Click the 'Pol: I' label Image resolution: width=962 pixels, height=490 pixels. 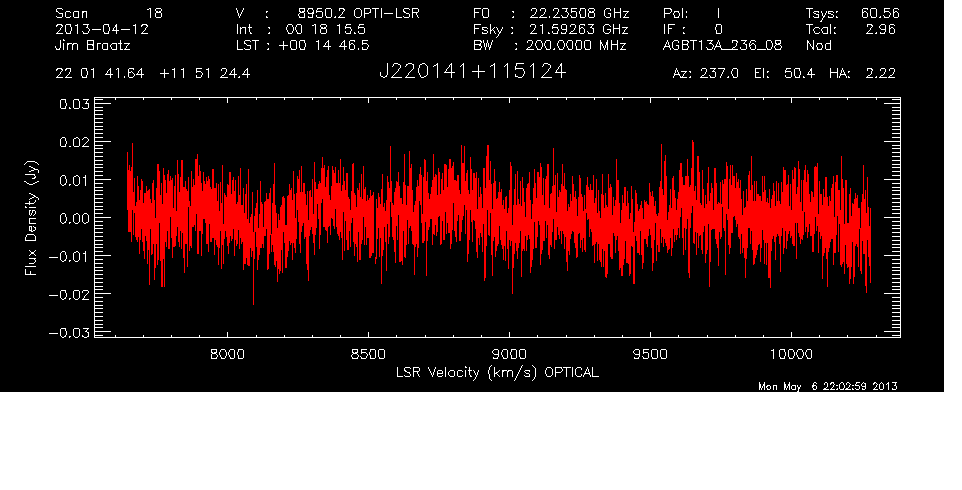[692, 13]
